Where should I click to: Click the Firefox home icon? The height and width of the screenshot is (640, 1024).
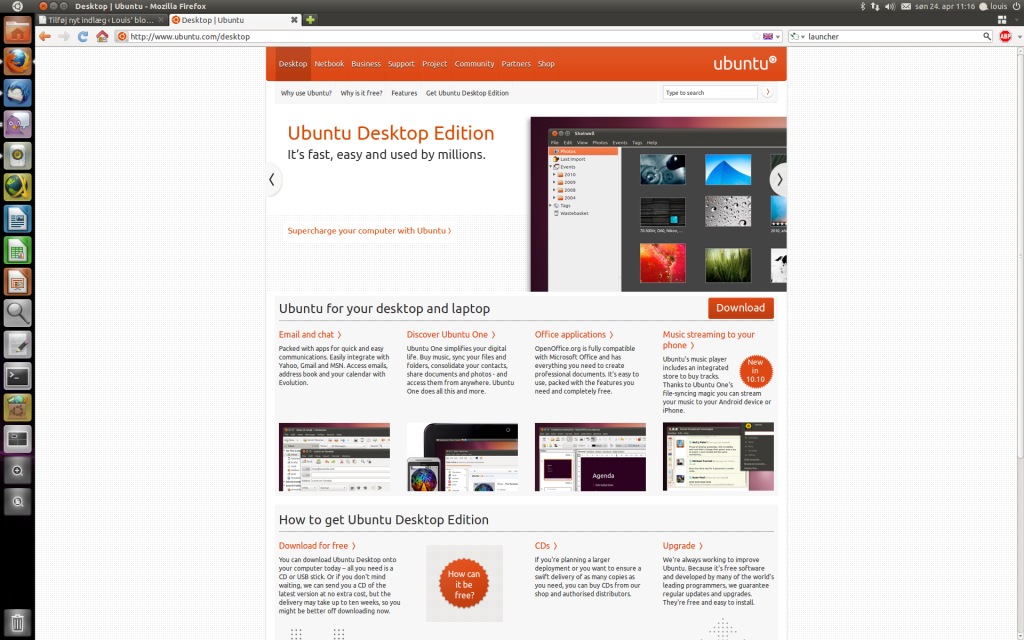tap(102, 36)
